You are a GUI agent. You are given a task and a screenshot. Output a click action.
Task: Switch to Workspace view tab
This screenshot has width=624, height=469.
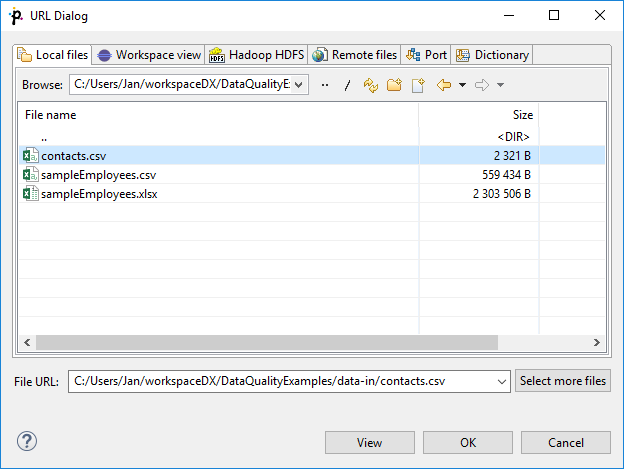(x=149, y=55)
